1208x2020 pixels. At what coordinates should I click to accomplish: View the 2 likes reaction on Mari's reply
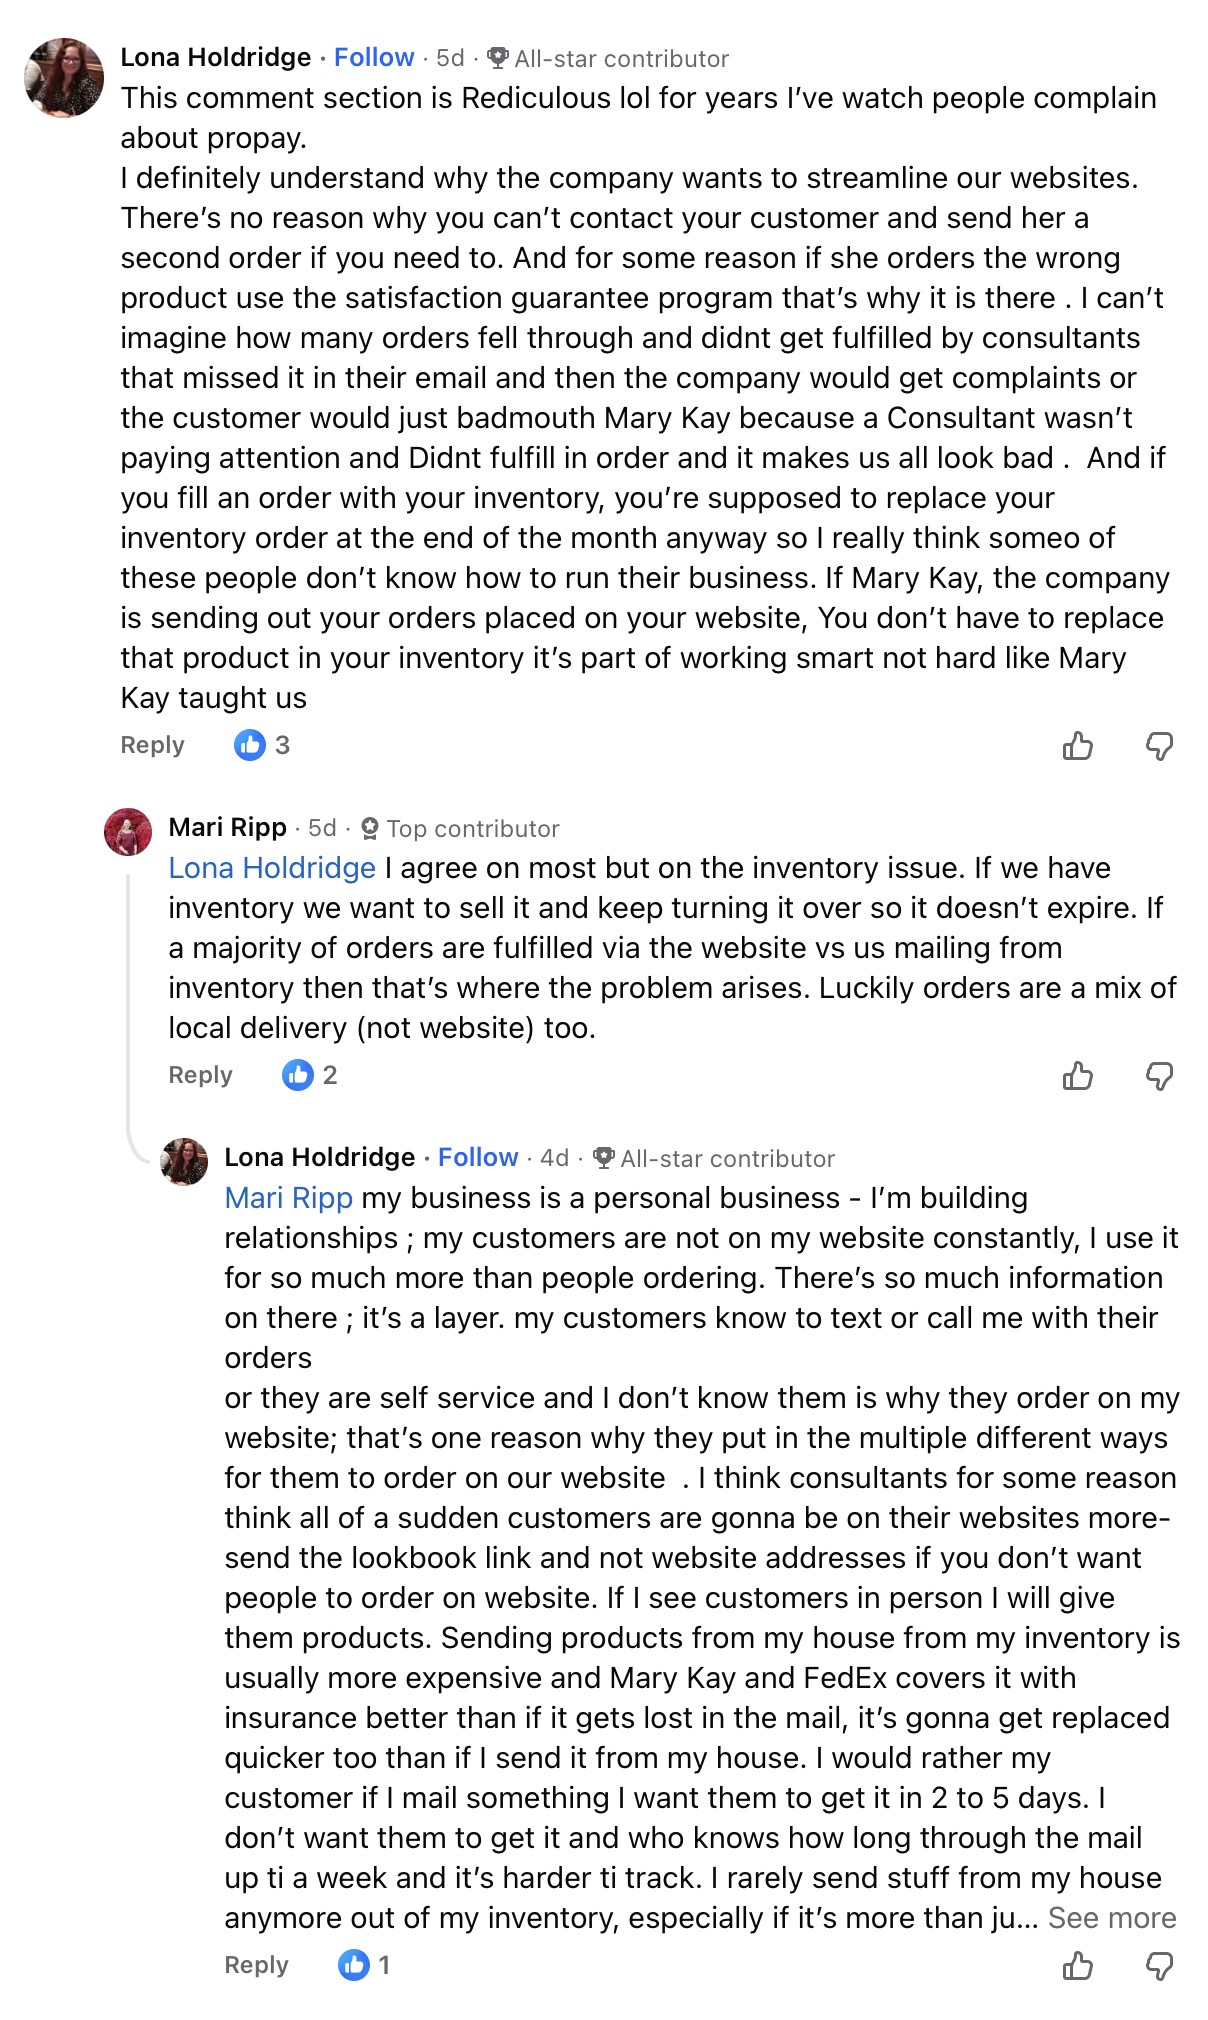pos(310,1075)
